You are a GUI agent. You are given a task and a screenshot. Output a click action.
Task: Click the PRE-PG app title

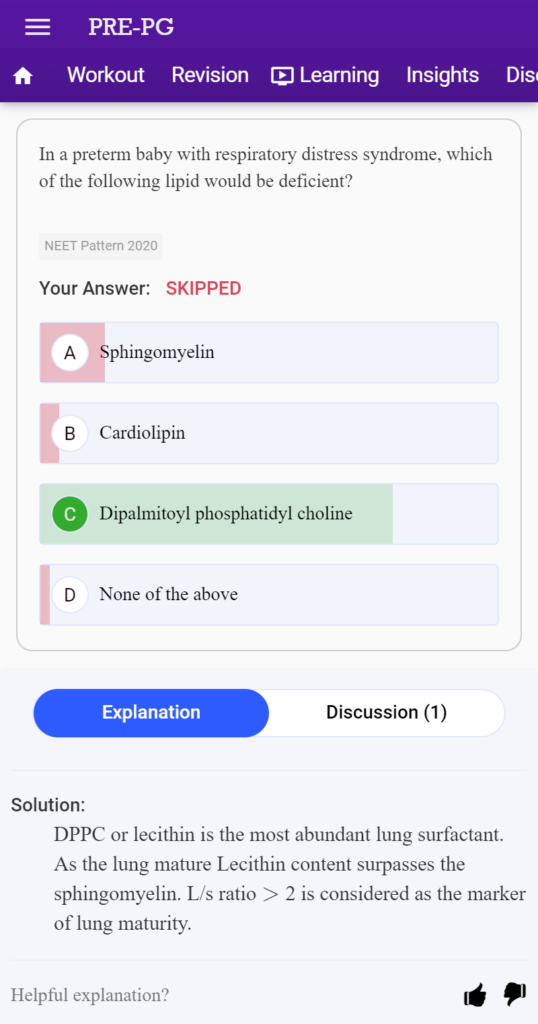[x=131, y=27]
